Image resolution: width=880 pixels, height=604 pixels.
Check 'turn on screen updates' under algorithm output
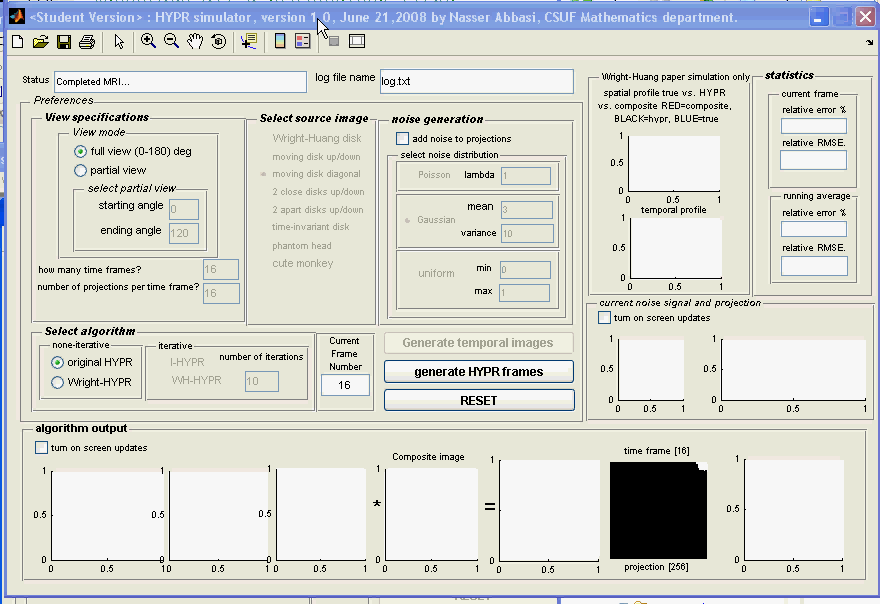tap(42, 448)
